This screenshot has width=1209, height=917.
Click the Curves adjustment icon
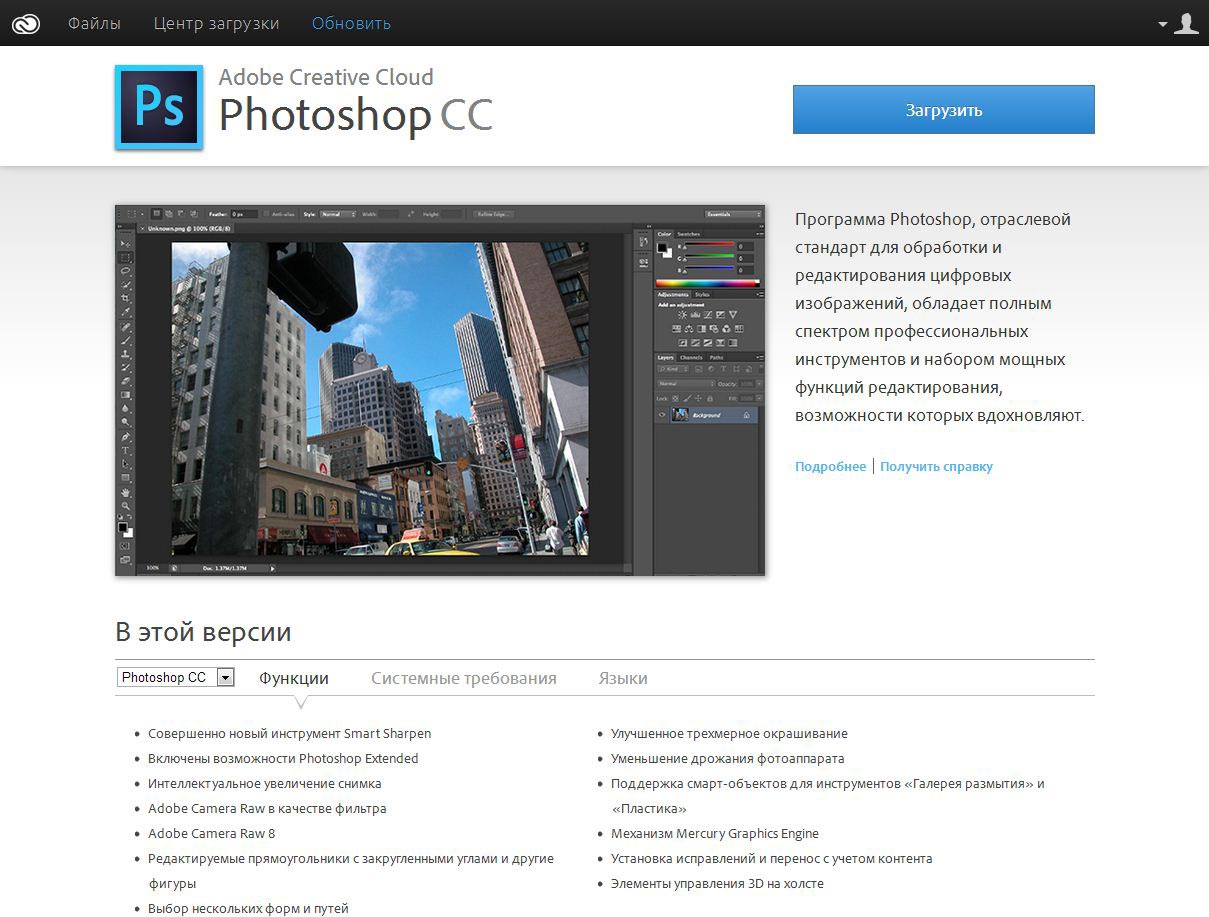coord(708,315)
